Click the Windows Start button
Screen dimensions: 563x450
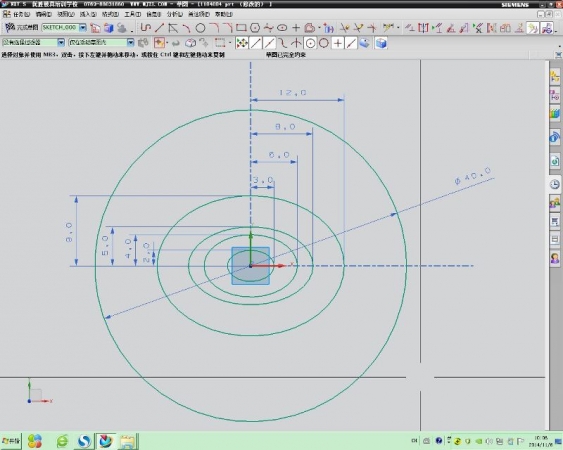(11, 441)
